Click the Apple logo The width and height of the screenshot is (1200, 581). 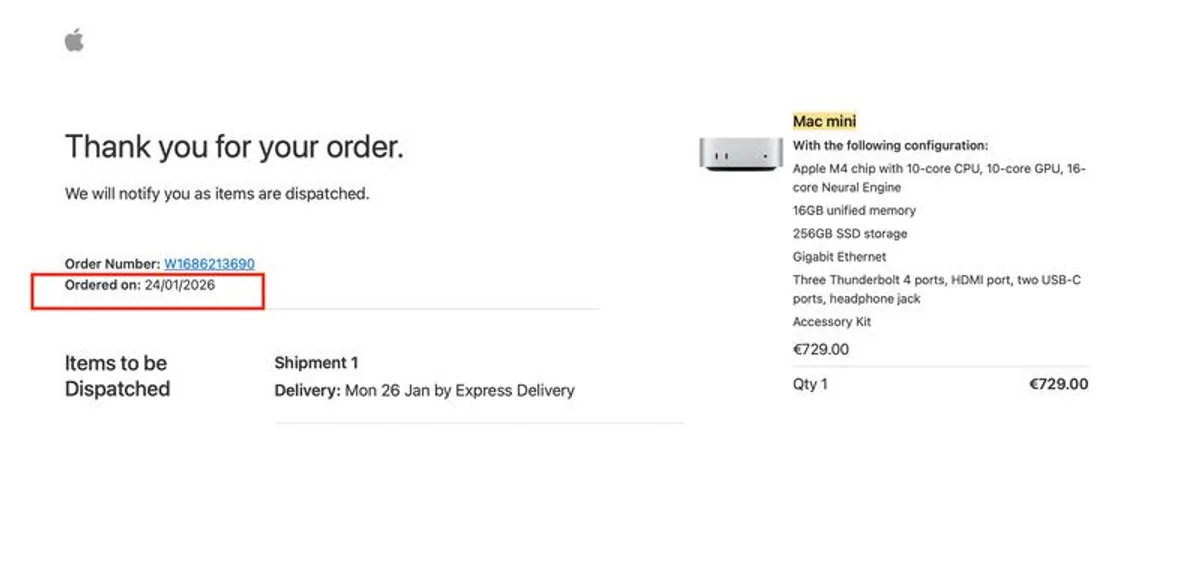coord(74,40)
